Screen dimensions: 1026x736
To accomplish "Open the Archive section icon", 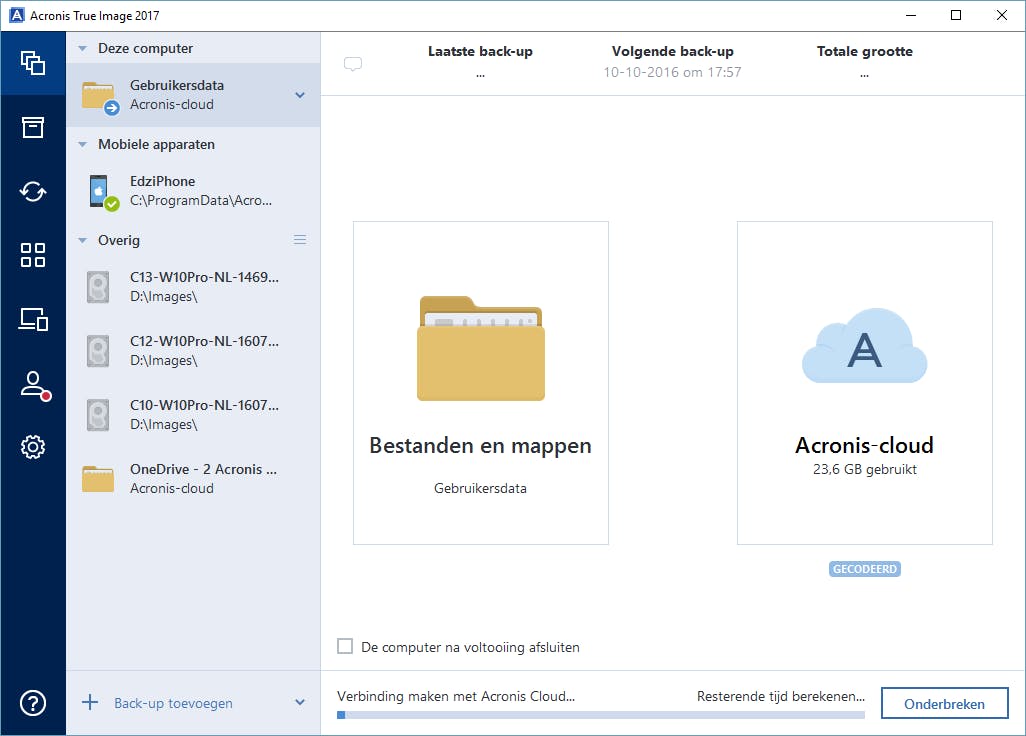I will [33, 127].
